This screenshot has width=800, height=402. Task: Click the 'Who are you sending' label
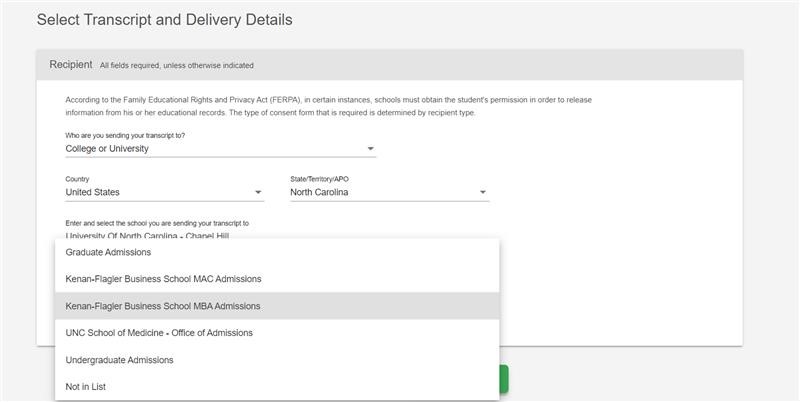[125, 135]
